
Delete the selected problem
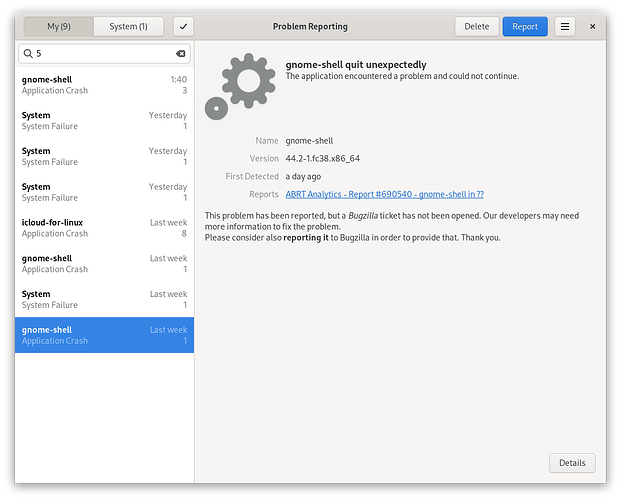(476, 26)
